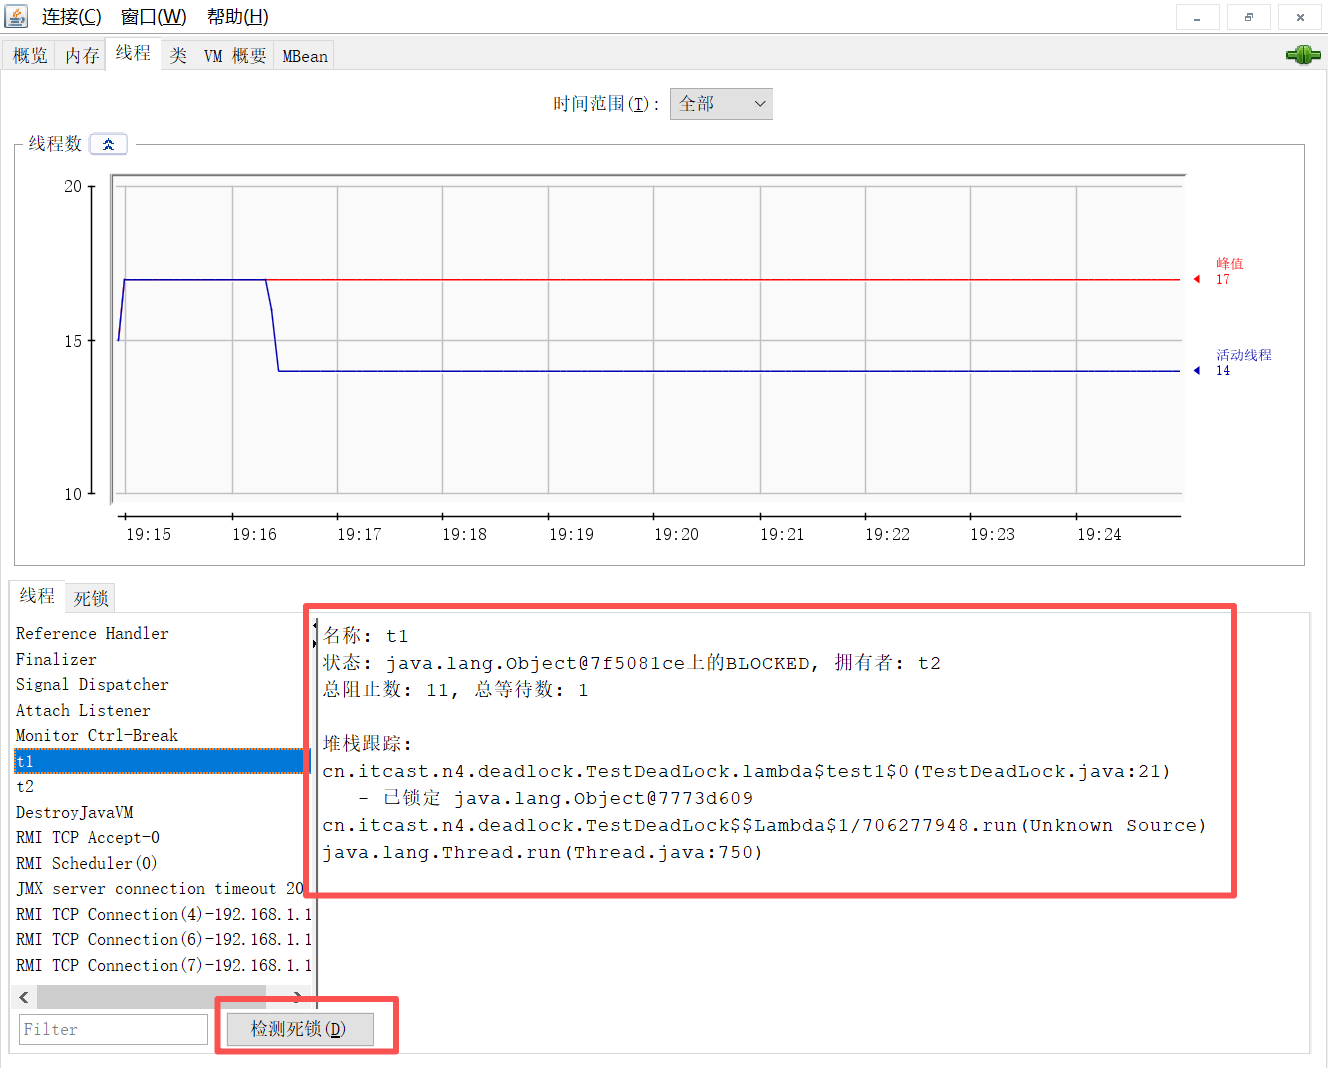Open the 连接(C) menu
This screenshot has width=1328, height=1068.
tap(71, 17)
